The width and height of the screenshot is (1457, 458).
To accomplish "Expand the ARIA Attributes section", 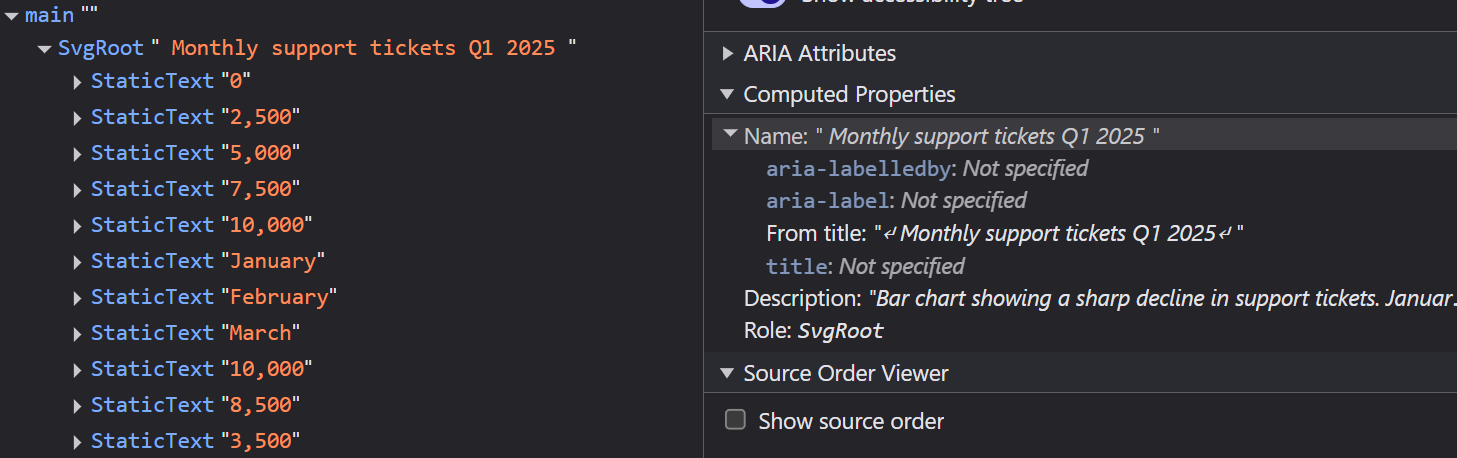I will pos(728,53).
